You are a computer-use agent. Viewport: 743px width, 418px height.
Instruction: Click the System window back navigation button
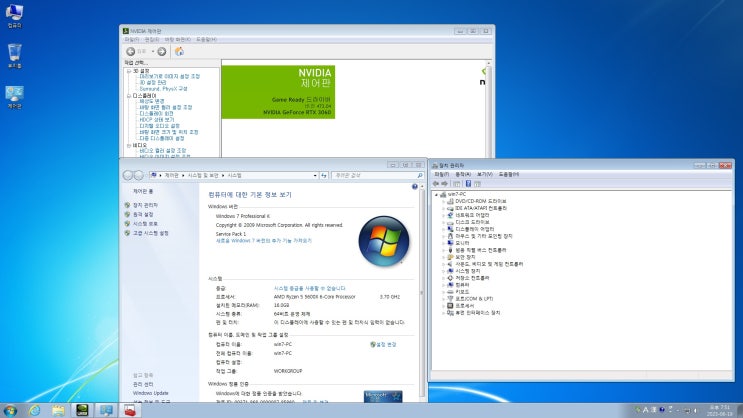(127, 175)
